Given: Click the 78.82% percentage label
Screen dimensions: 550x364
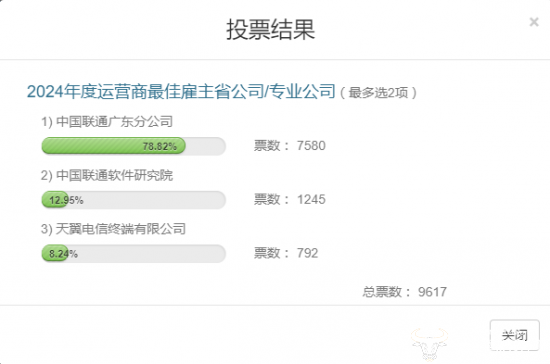Looking at the screenshot, I should (x=160, y=146).
